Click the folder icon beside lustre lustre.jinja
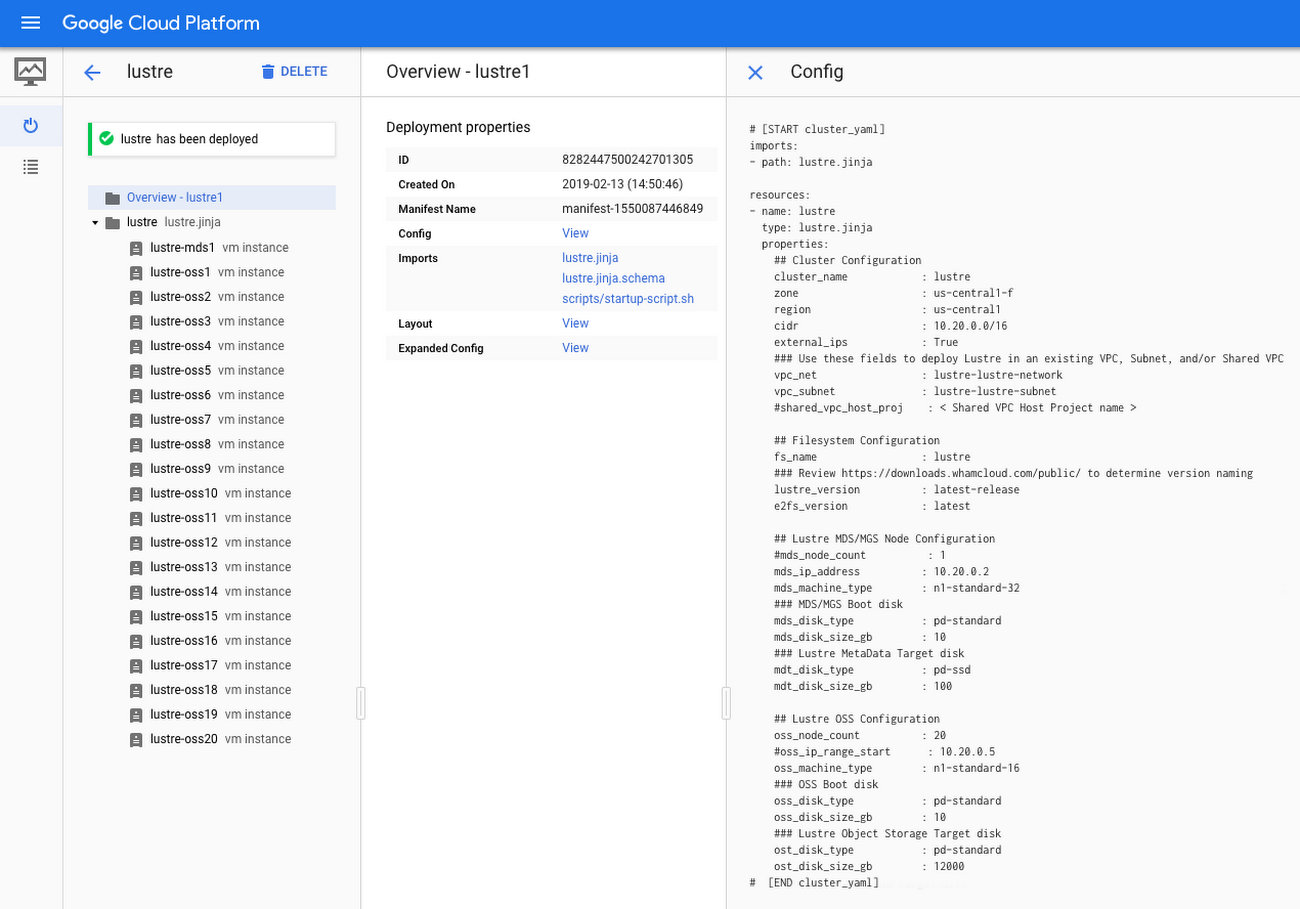Viewport: 1300px width, 909px height. [112, 223]
